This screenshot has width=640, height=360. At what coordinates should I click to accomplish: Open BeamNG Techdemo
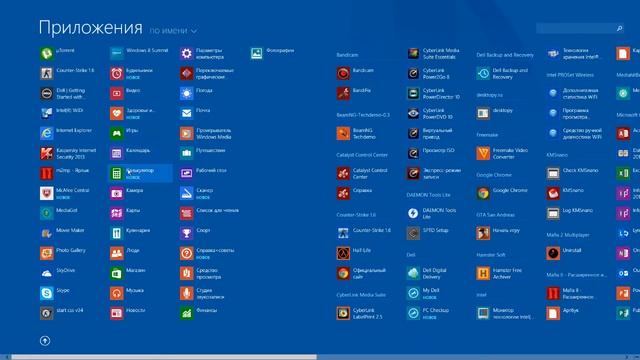click(x=356, y=133)
